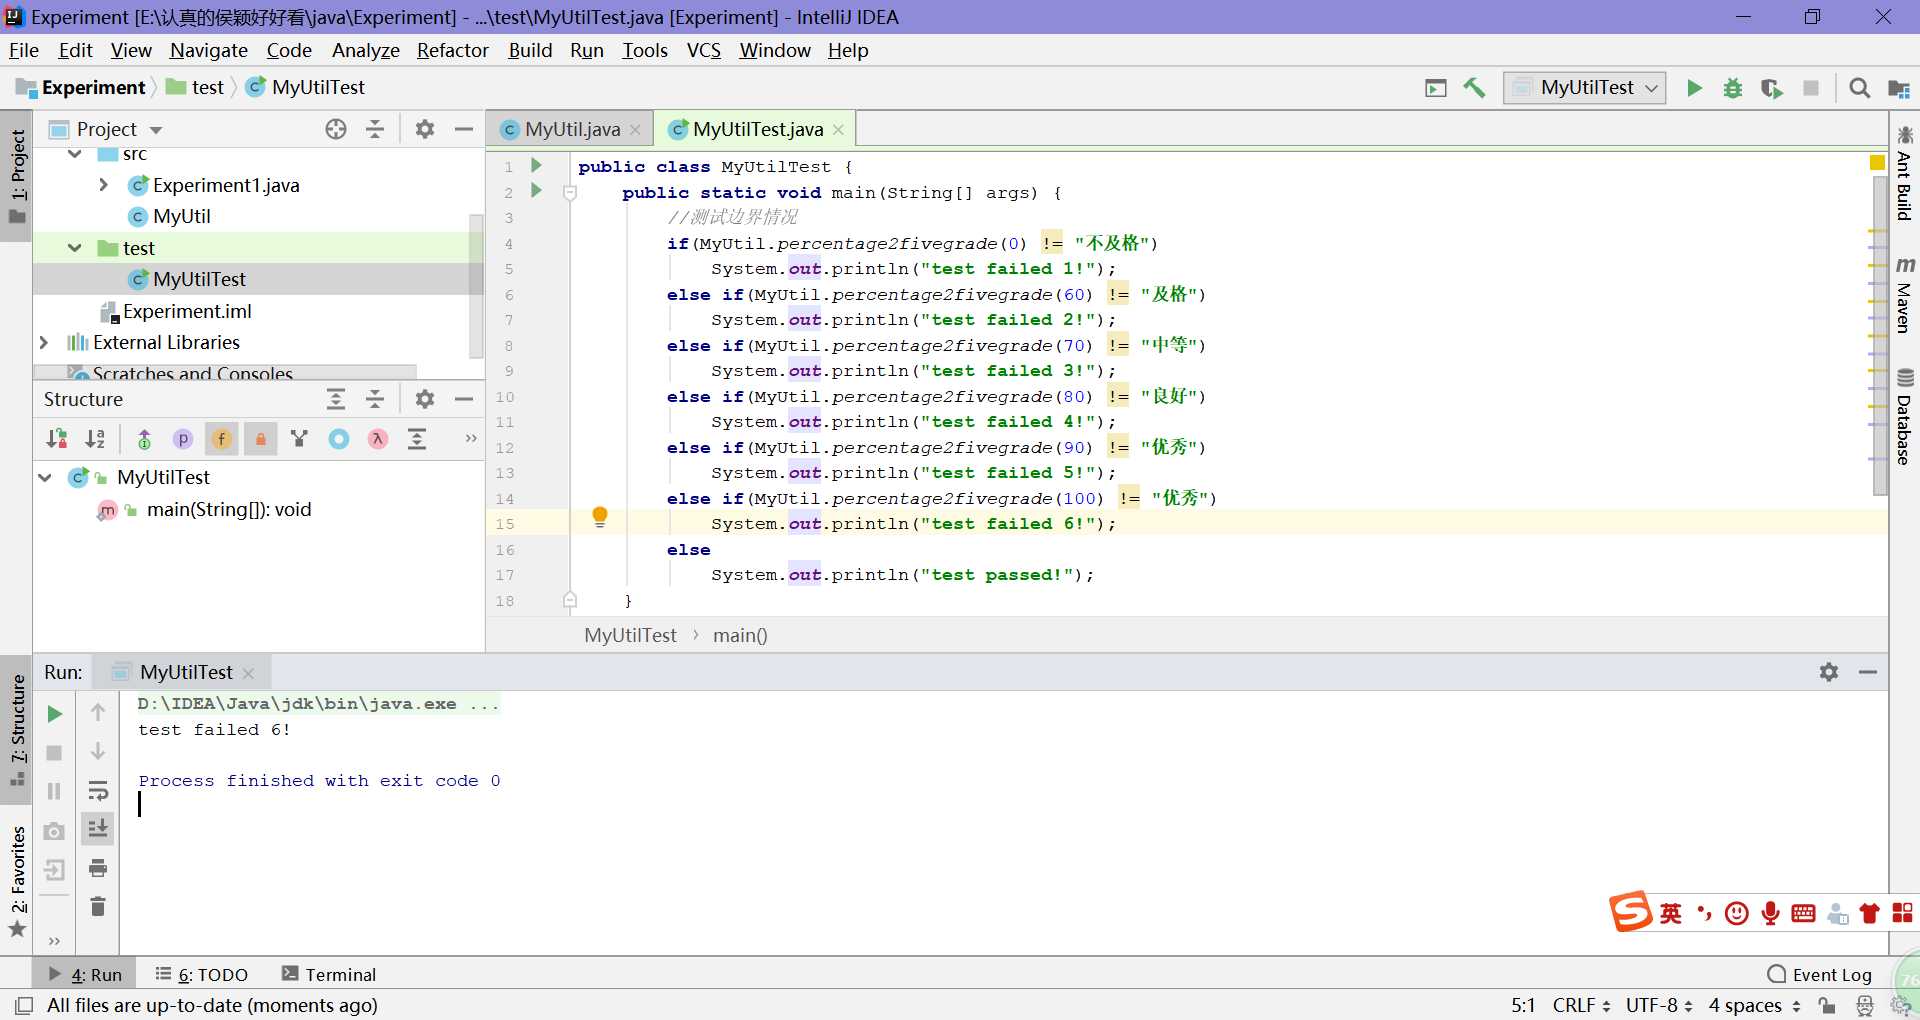
Task: Open the VCS menu
Action: (x=704, y=50)
